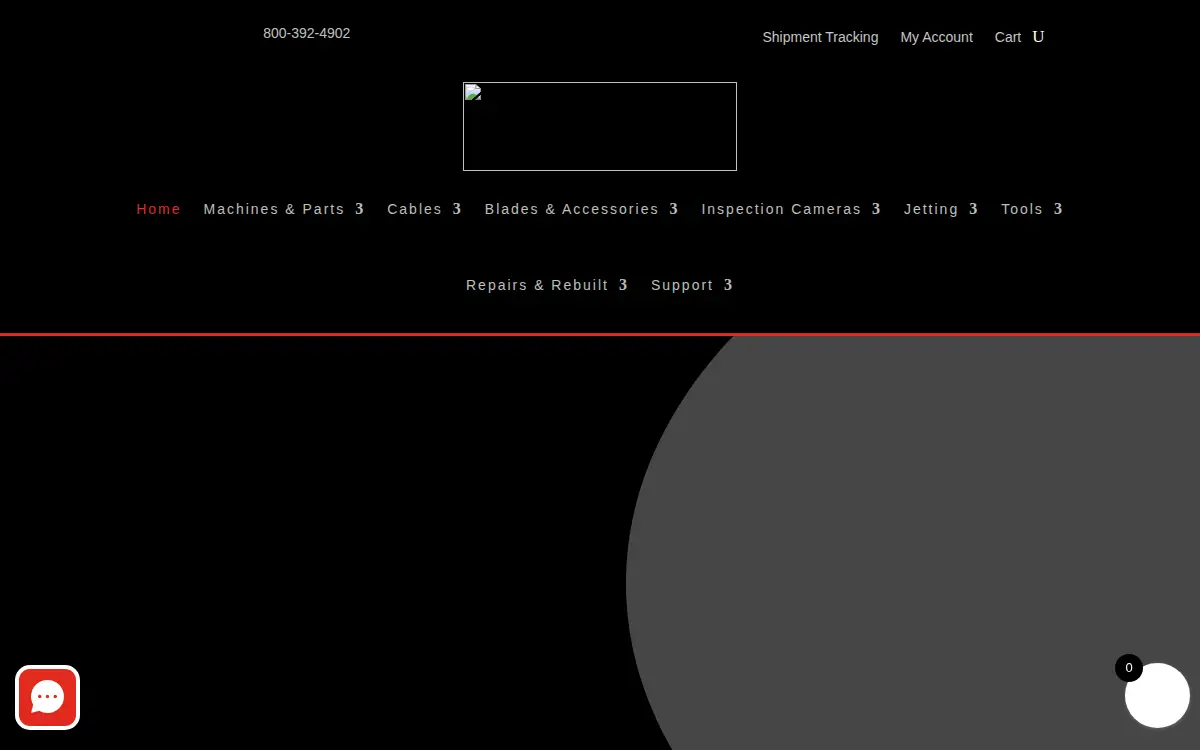Click the broken site logo image
This screenshot has width=1200, height=750.
(600, 126)
